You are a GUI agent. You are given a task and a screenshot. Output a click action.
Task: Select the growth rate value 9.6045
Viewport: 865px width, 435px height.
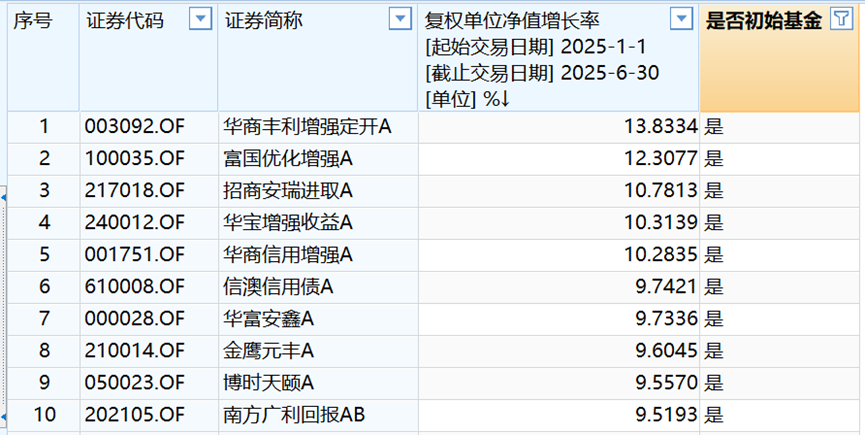click(x=667, y=351)
